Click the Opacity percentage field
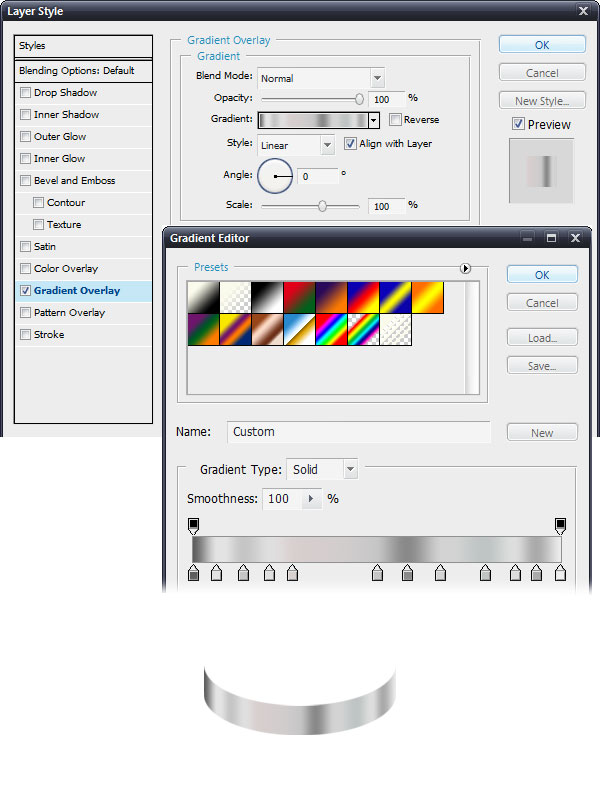 coord(387,99)
